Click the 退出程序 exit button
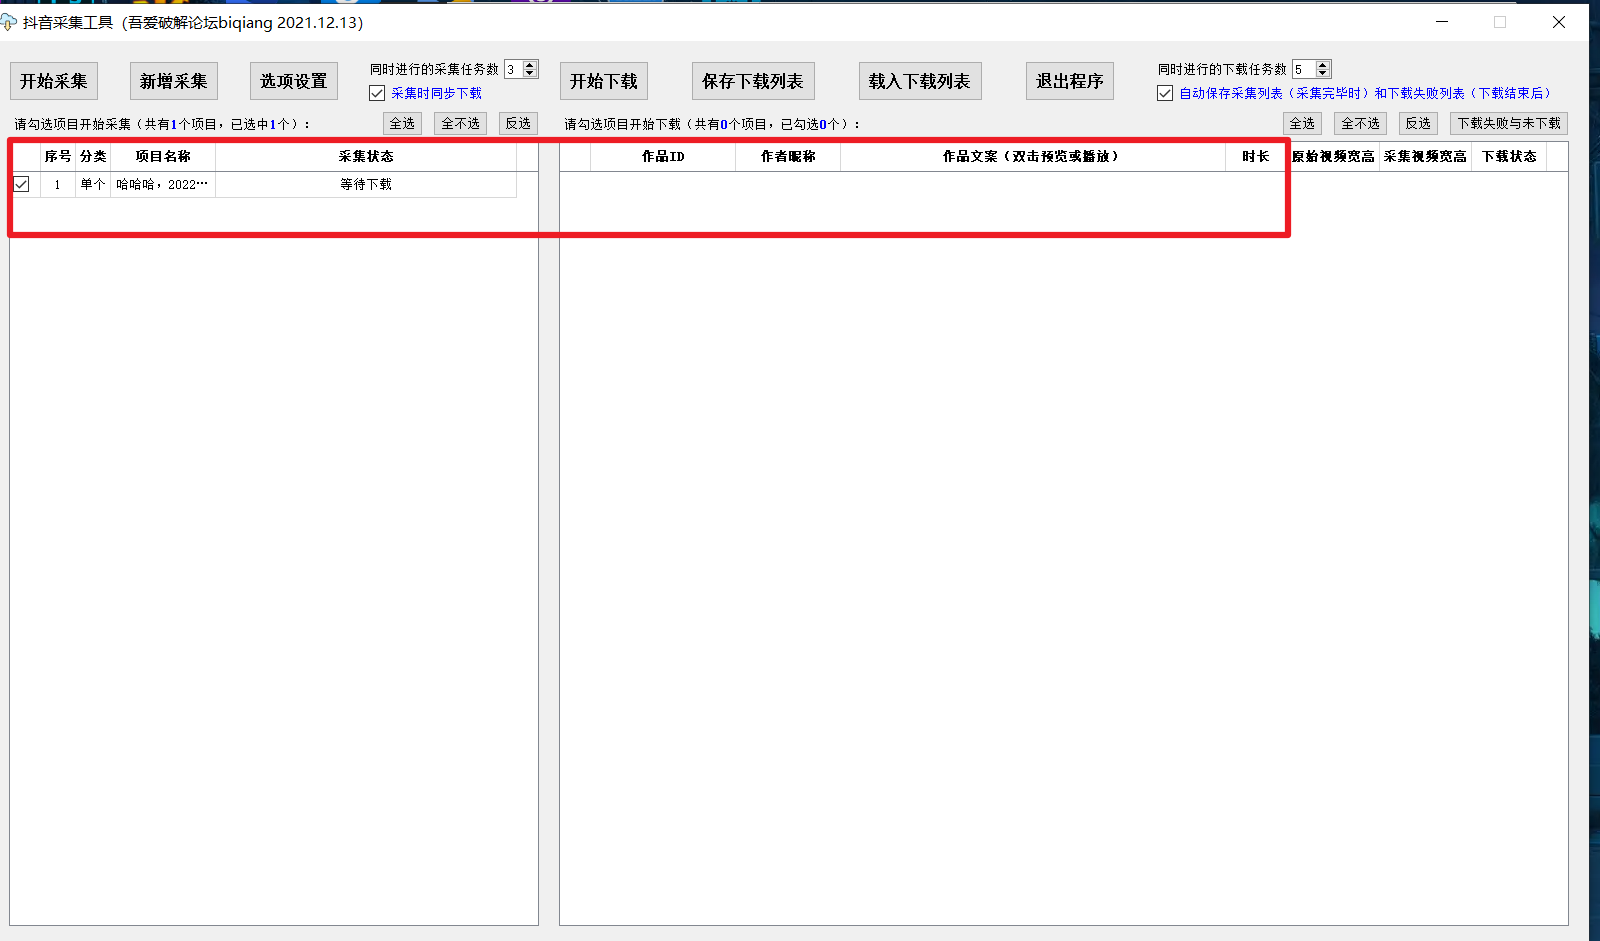The image size is (1600, 941). [1070, 81]
